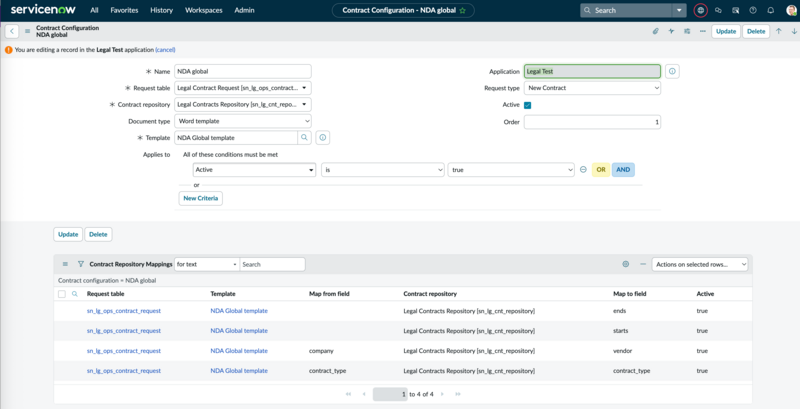This screenshot has width=800, height=409.
Task: Open the list personalize gear icon
Action: pyautogui.click(x=626, y=264)
